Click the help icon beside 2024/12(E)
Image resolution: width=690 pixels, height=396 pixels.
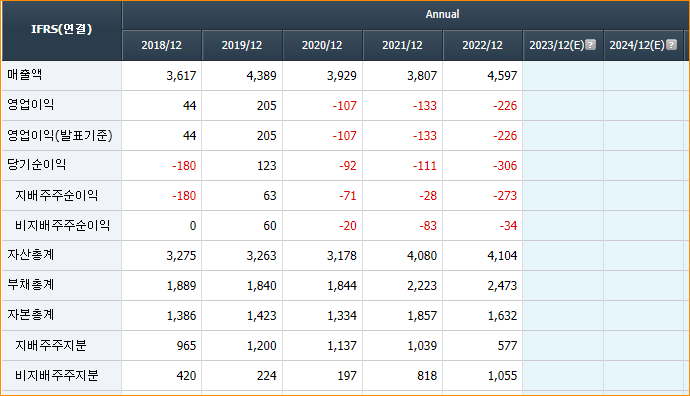click(x=672, y=45)
